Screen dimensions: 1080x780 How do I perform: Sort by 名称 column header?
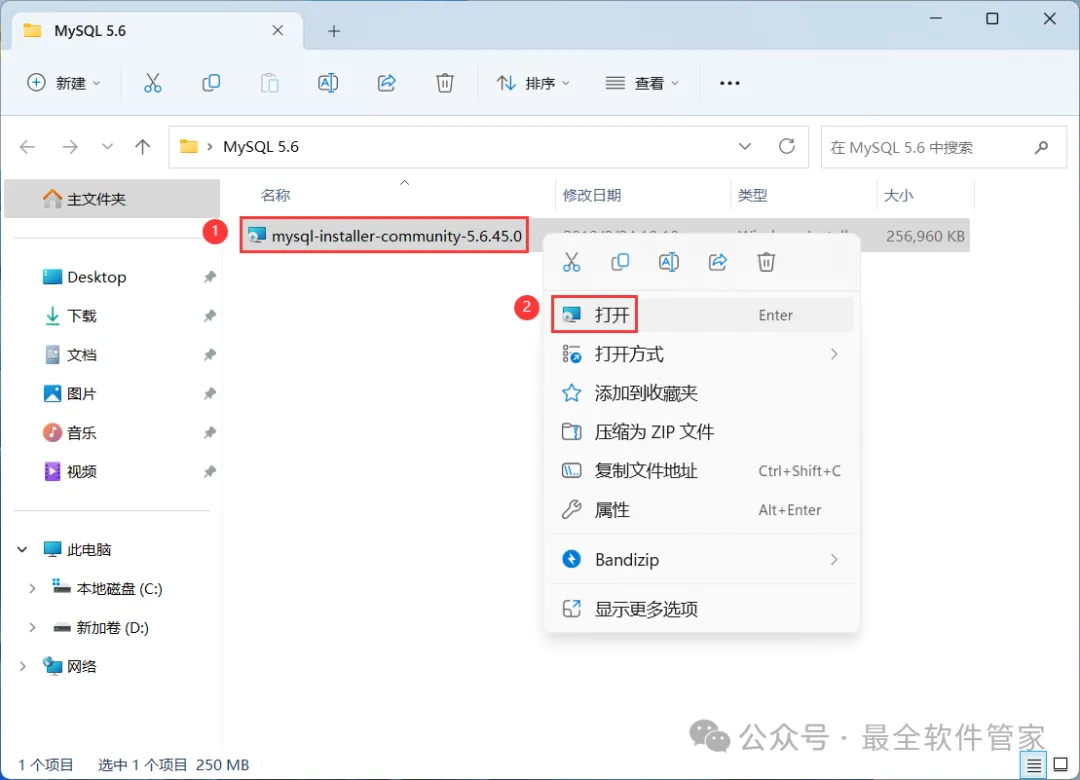(276, 196)
